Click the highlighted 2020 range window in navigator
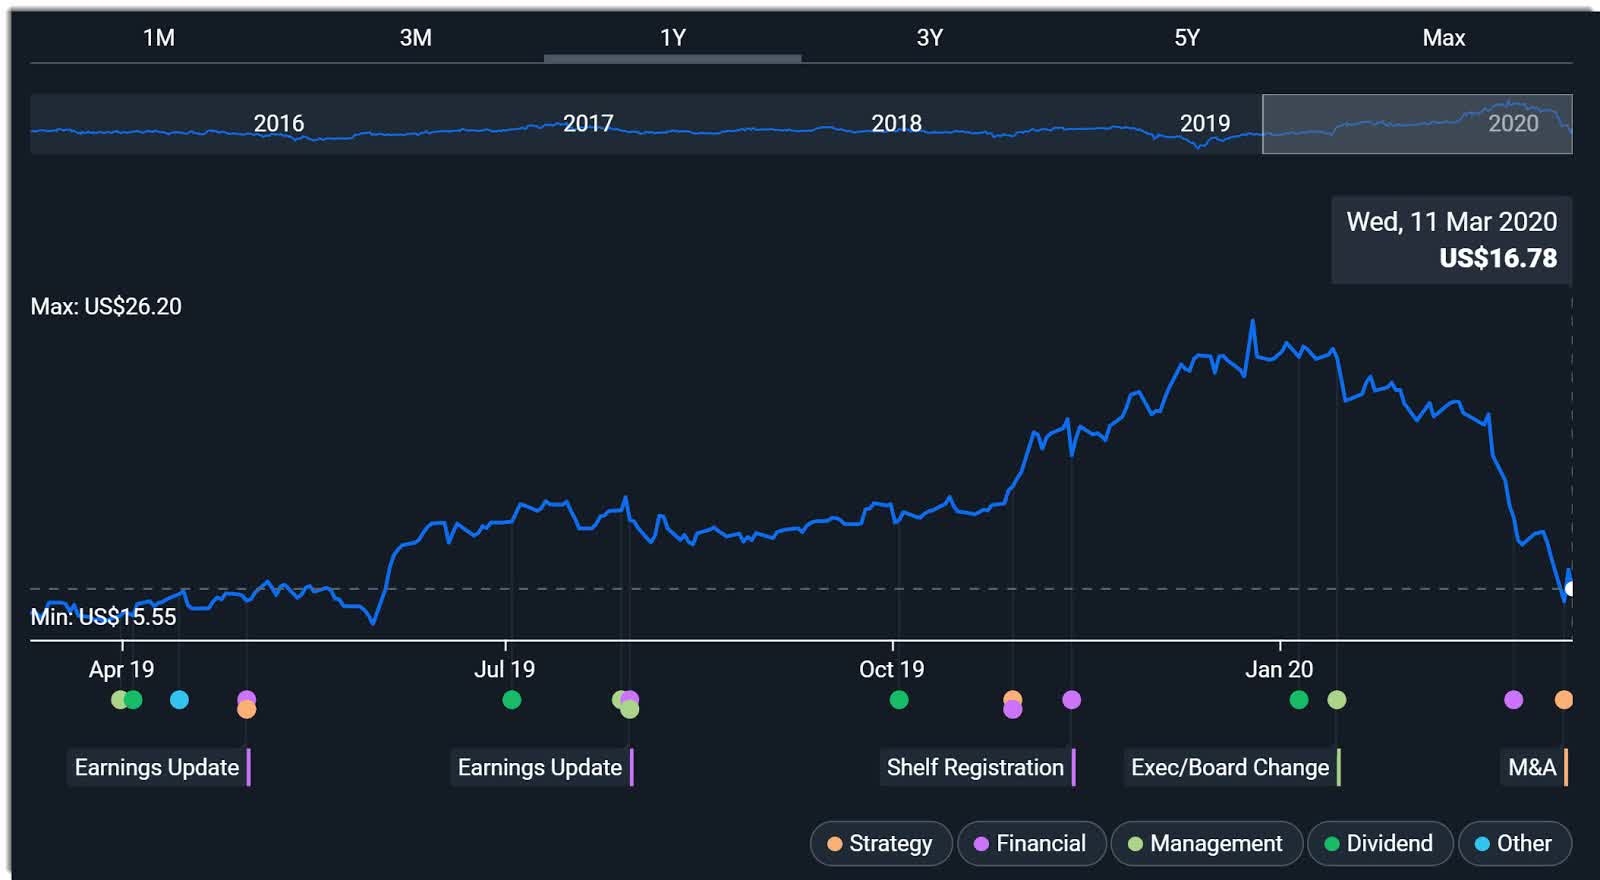Image resolution: width=1600 pixels, height=880 pixels. [x=1417, y=124]
